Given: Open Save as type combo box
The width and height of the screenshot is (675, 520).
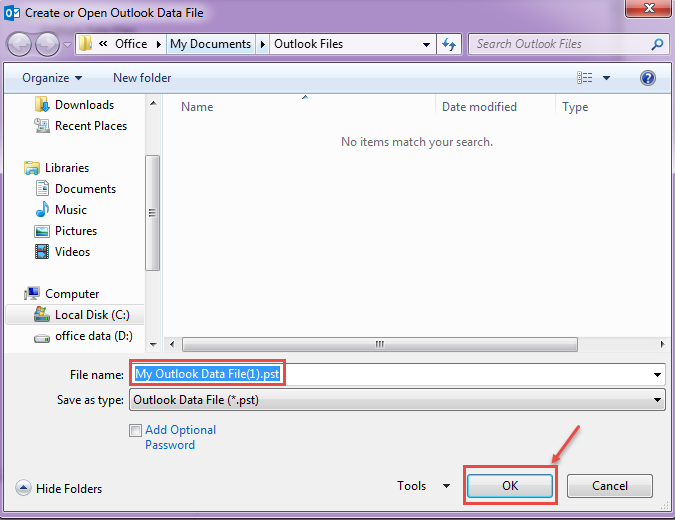Looking at the screenshot, I should click(397, 400).
